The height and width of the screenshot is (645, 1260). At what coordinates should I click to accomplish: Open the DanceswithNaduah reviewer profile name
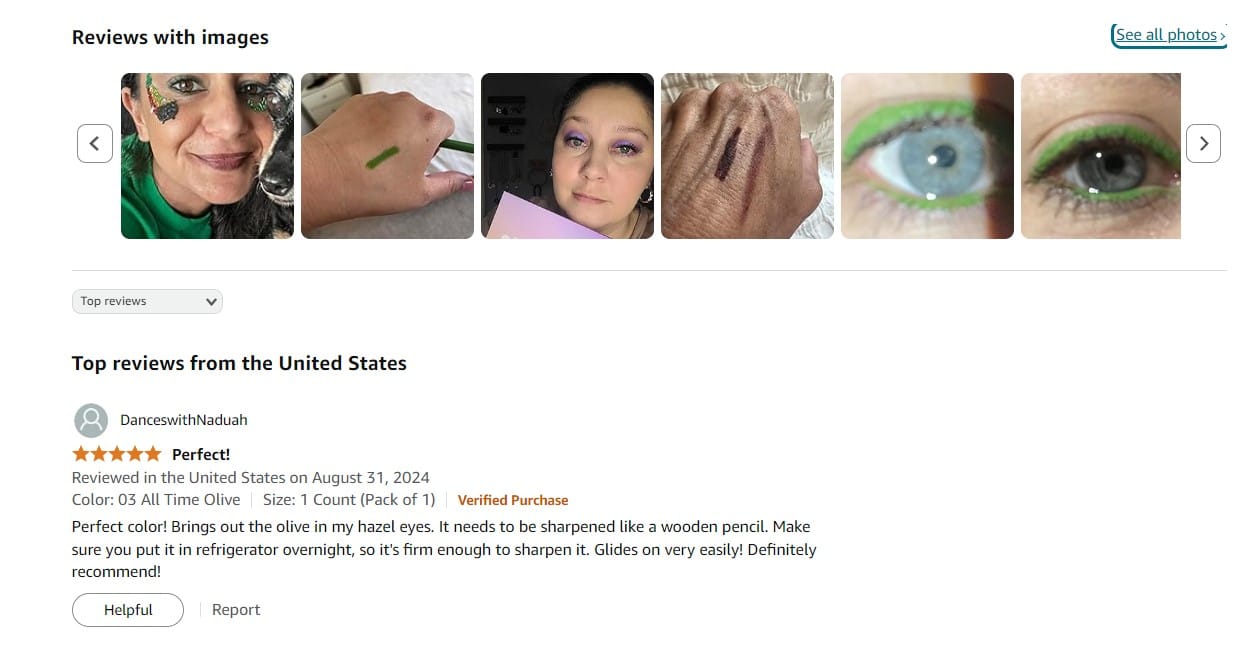tap(184, 420)
